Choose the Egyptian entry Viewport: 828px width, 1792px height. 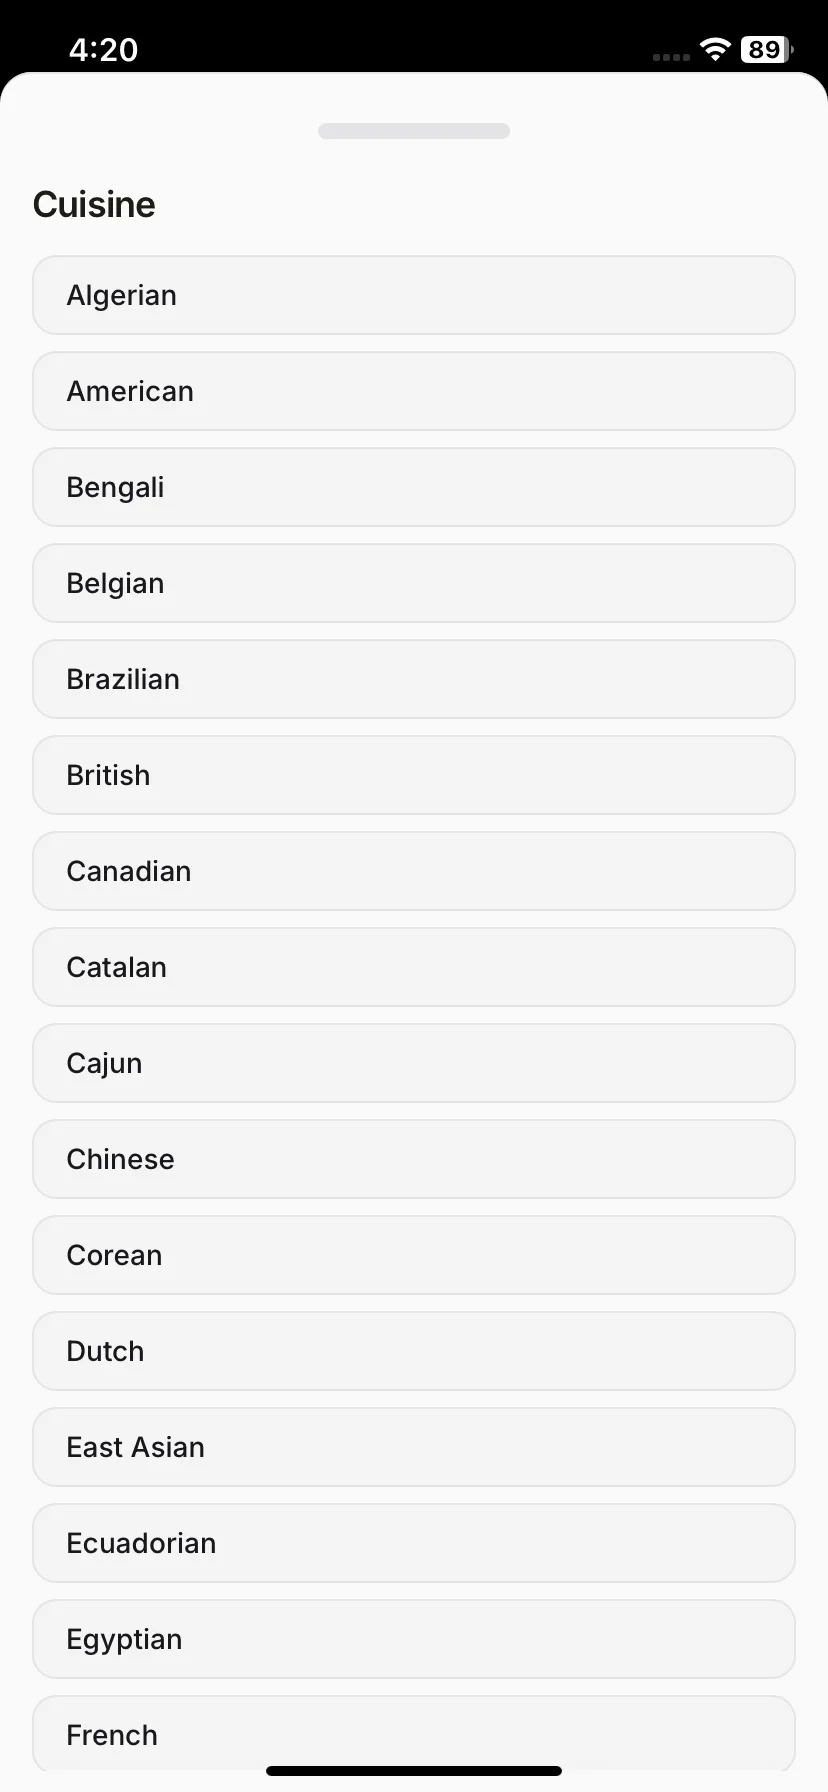click(x=414, y=1639)
